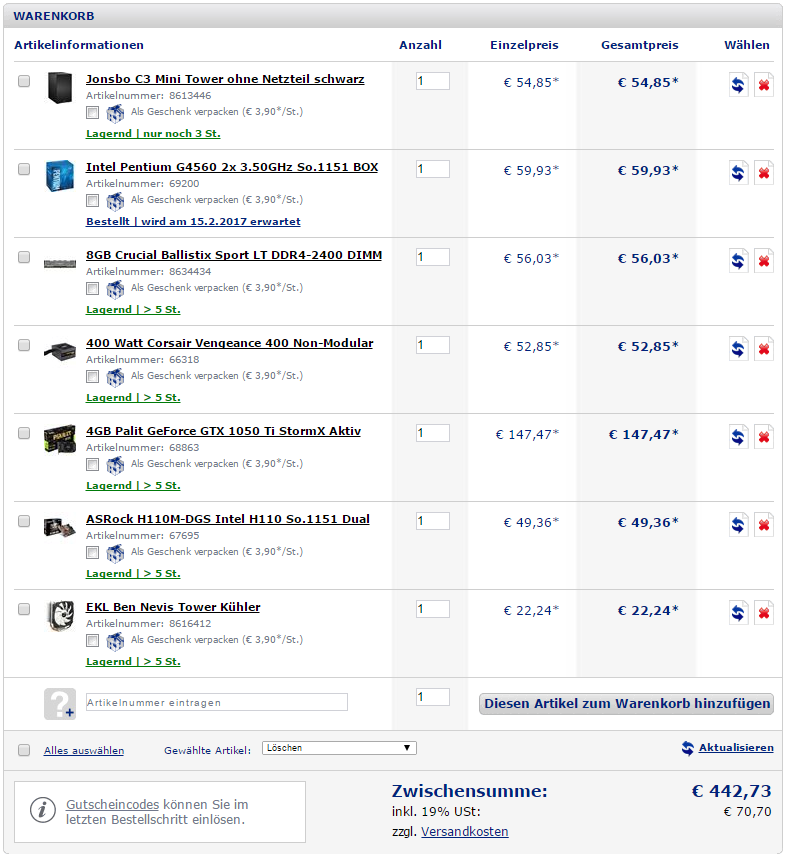Enable gift wrapping for Intel Pentium G4560
787x863 pixels.
pyautogui.click(x=92, y=200)
